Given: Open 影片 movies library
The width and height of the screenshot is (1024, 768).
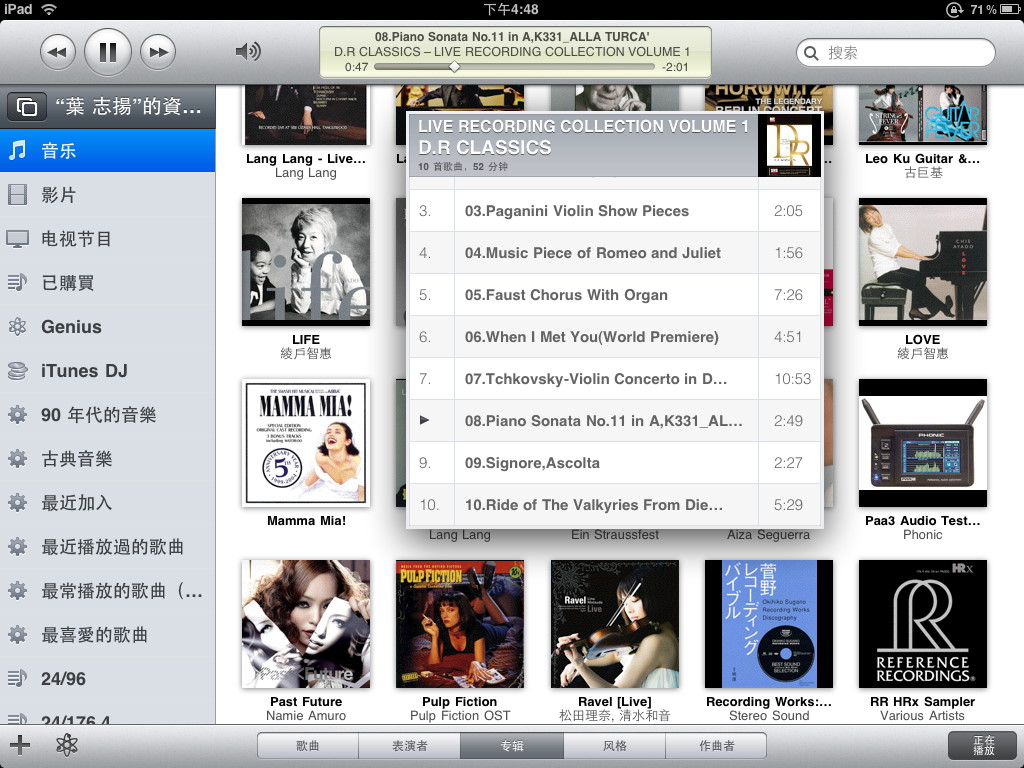Looking at the screenshot, I should point(108,195).
